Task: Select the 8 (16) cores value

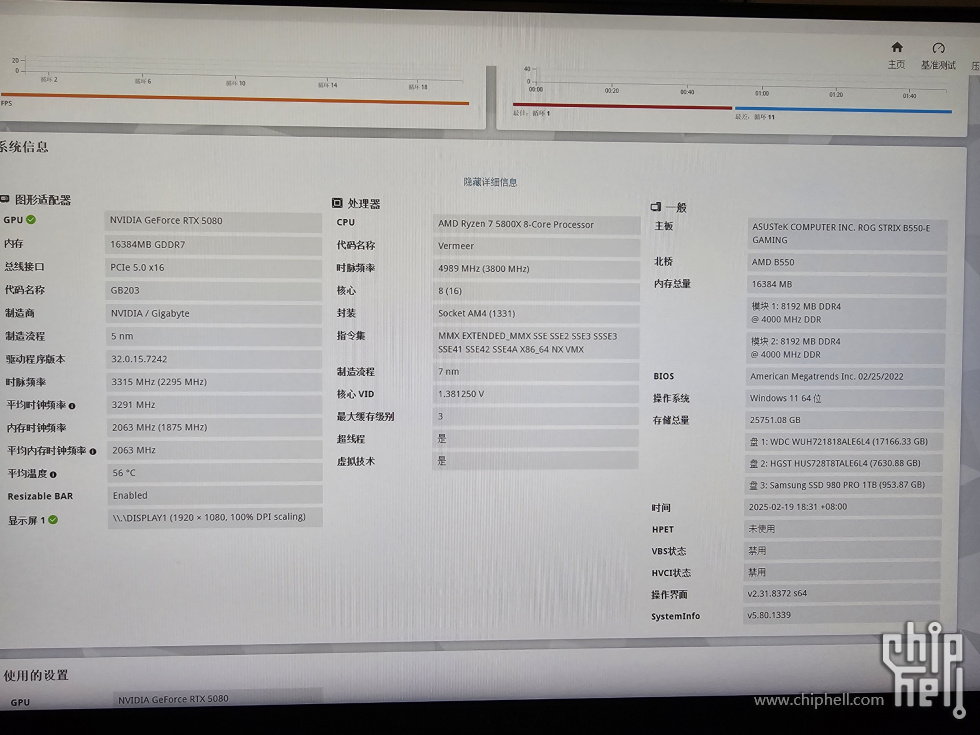Action: (536, 291)
